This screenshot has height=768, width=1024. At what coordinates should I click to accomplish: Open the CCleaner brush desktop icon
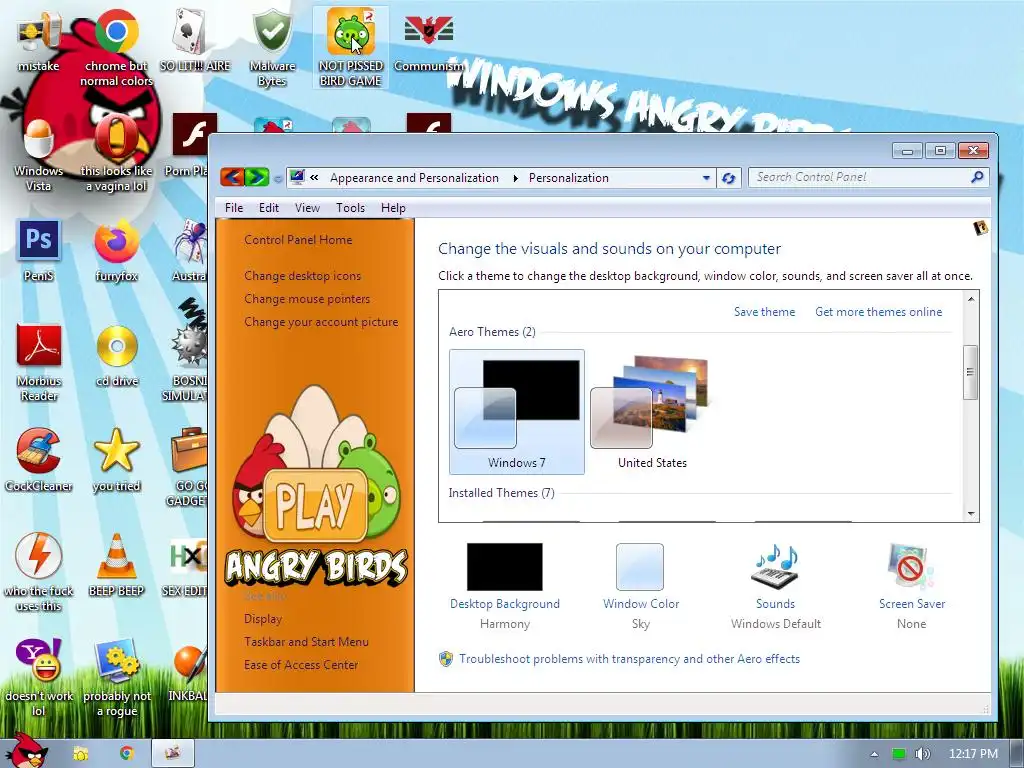tap(39, 460)
